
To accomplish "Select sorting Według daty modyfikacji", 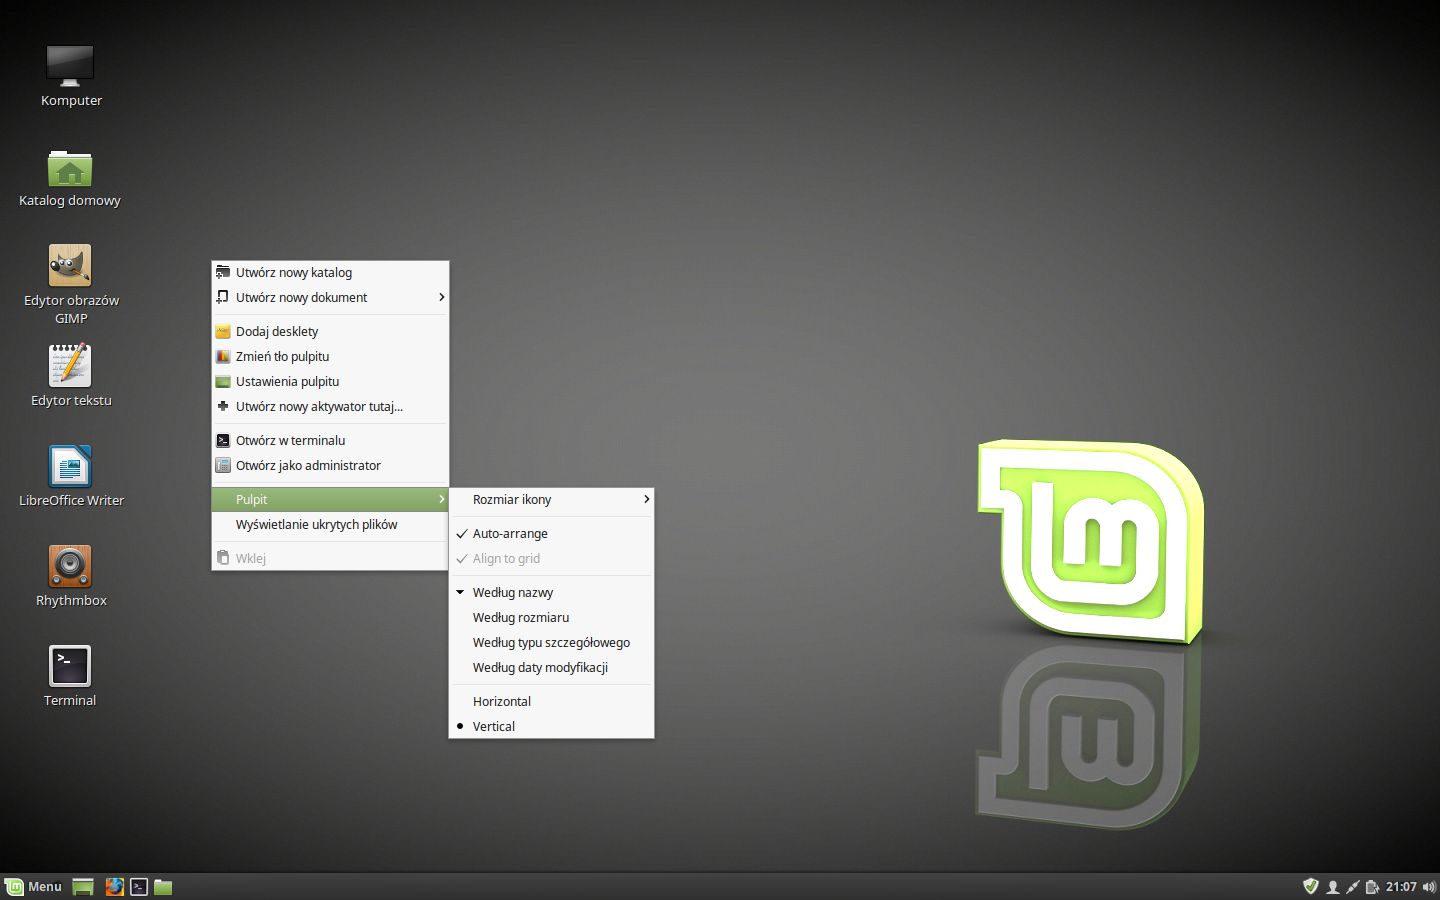I will point(551,667).
